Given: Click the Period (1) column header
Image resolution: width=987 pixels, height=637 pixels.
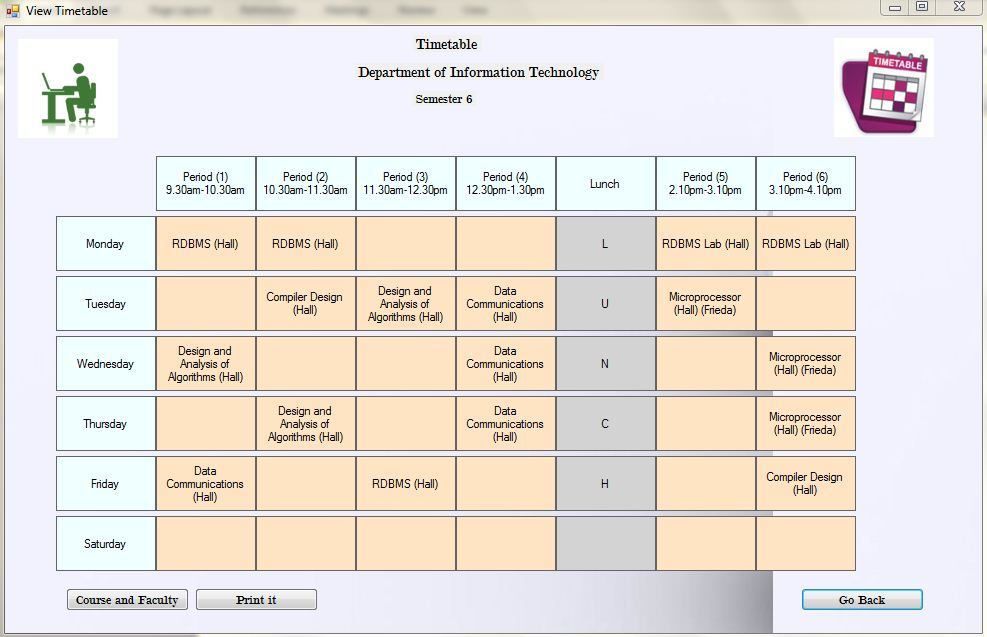Looking at the screenshot, I should coord(205,184).
